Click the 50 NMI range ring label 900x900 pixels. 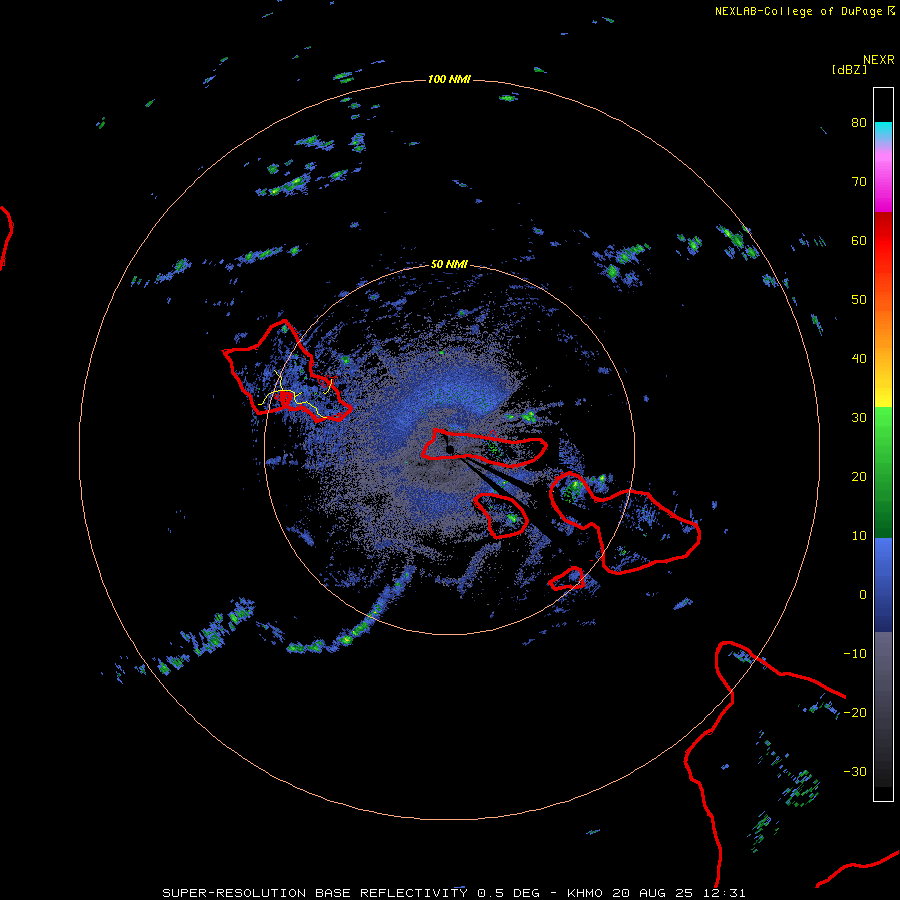click(x=449, y=265)
